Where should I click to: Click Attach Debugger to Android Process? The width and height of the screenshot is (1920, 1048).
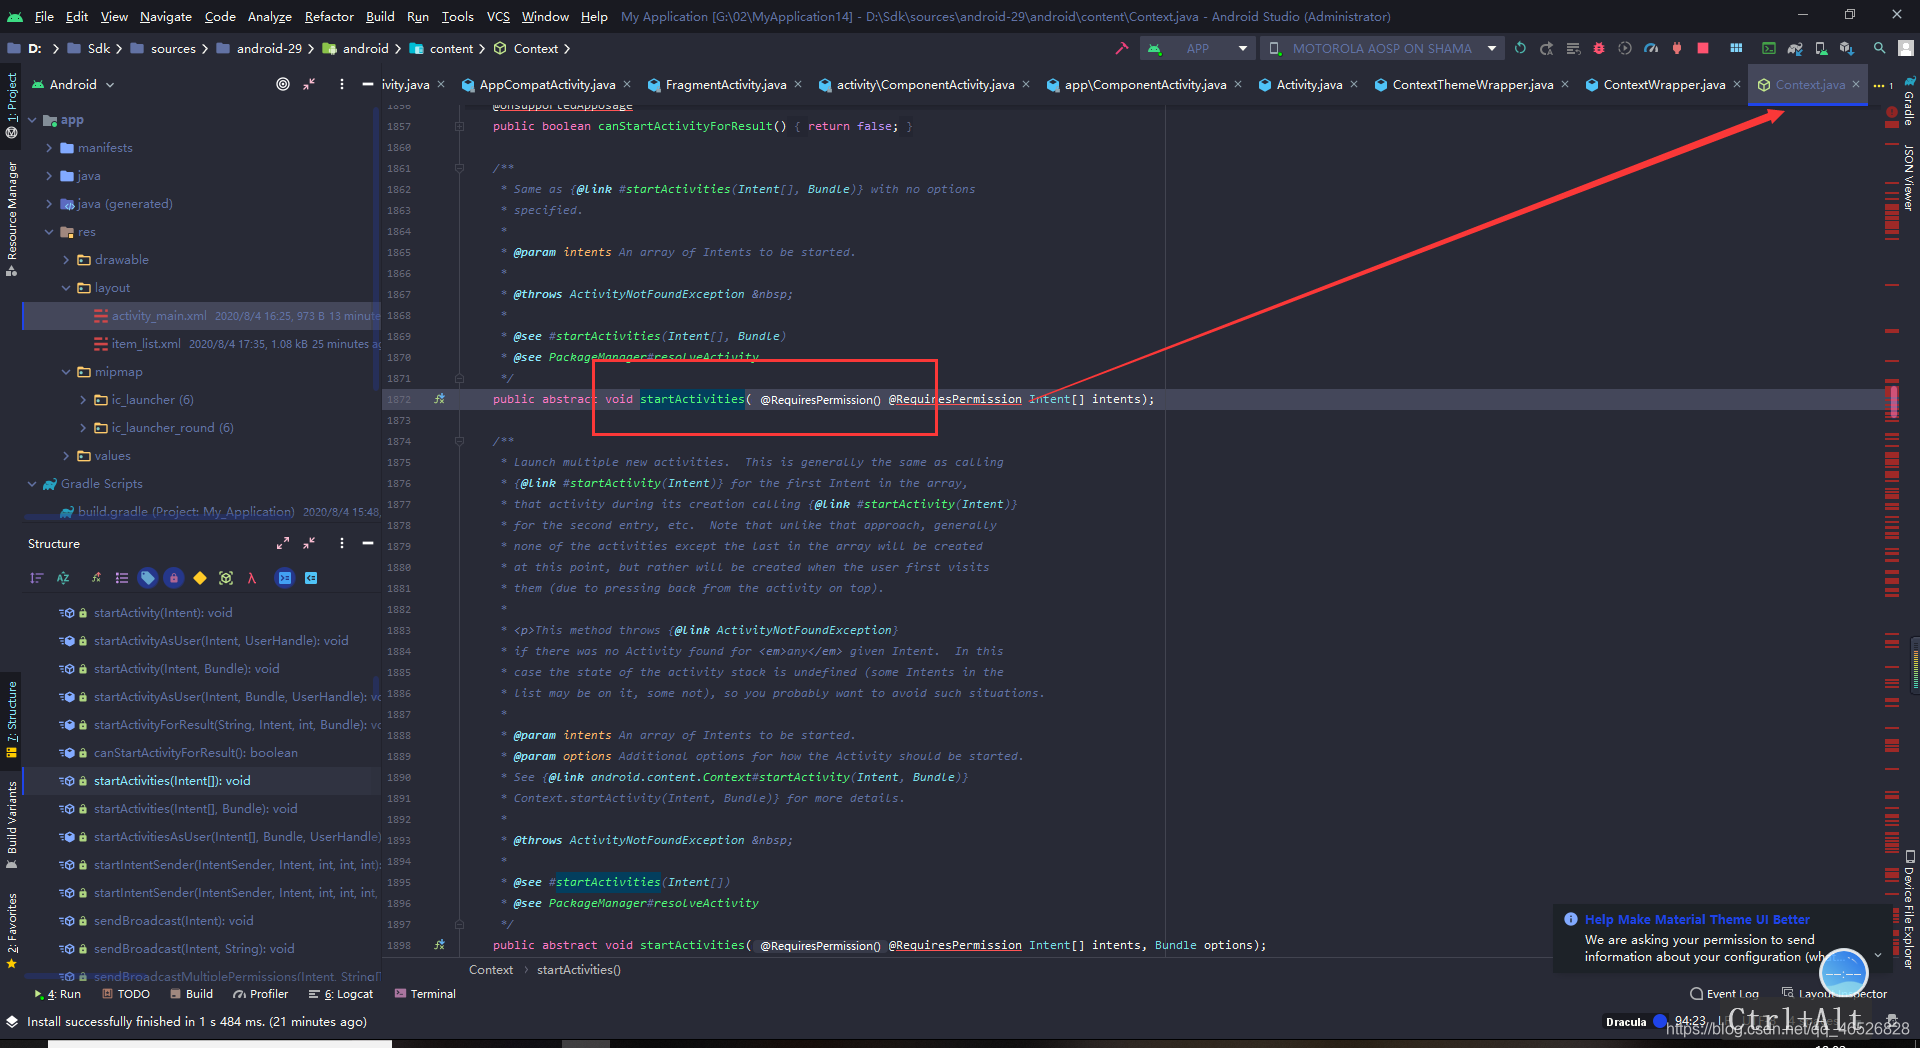[1677, 48]
